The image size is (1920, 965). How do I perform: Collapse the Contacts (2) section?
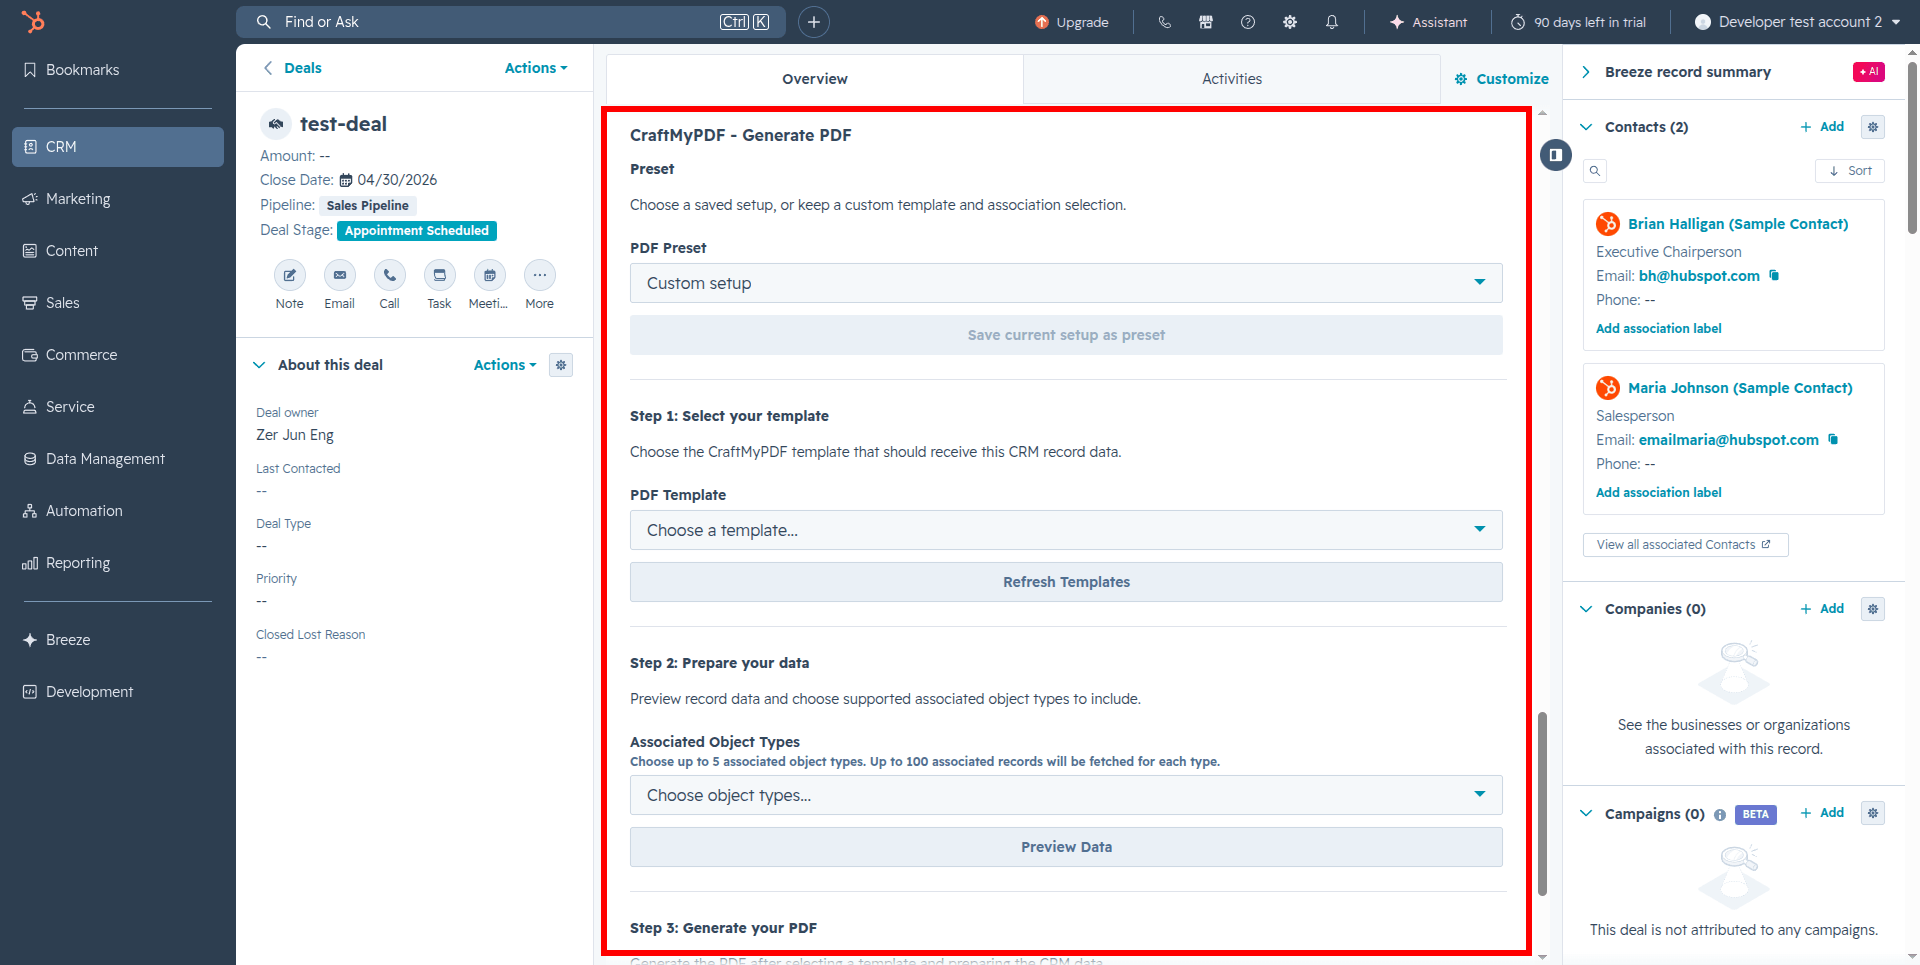pos(1586,127)
